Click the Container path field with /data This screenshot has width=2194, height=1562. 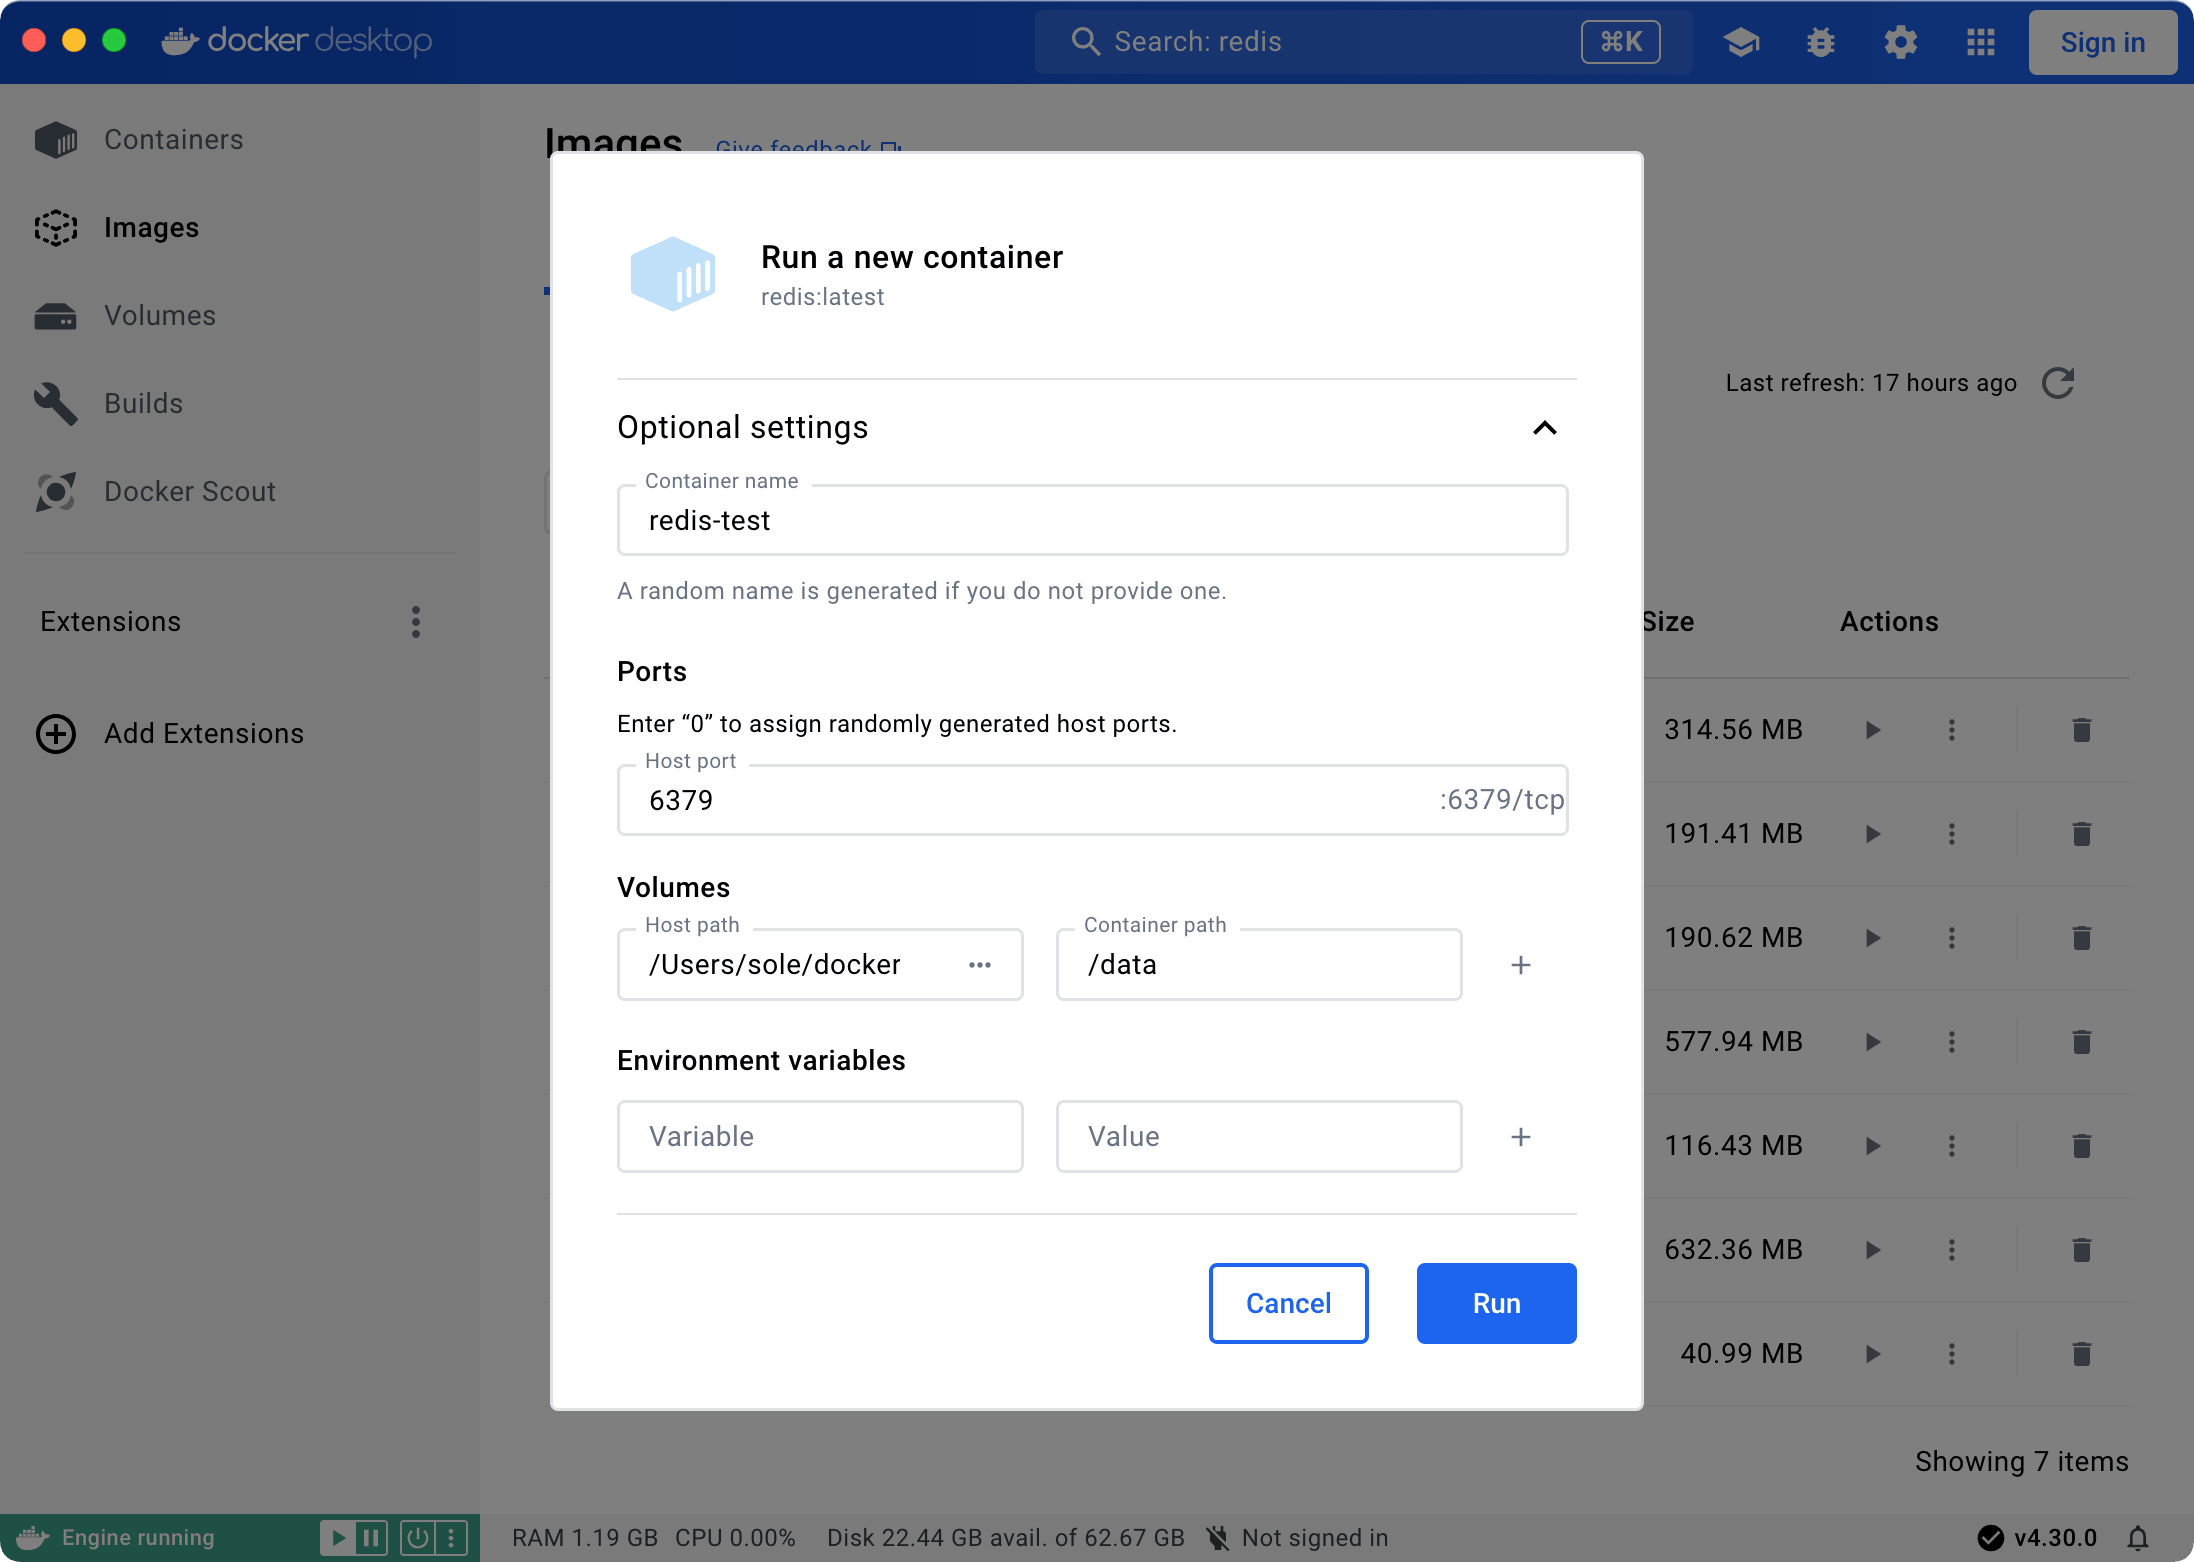(x=1259, y=965)
